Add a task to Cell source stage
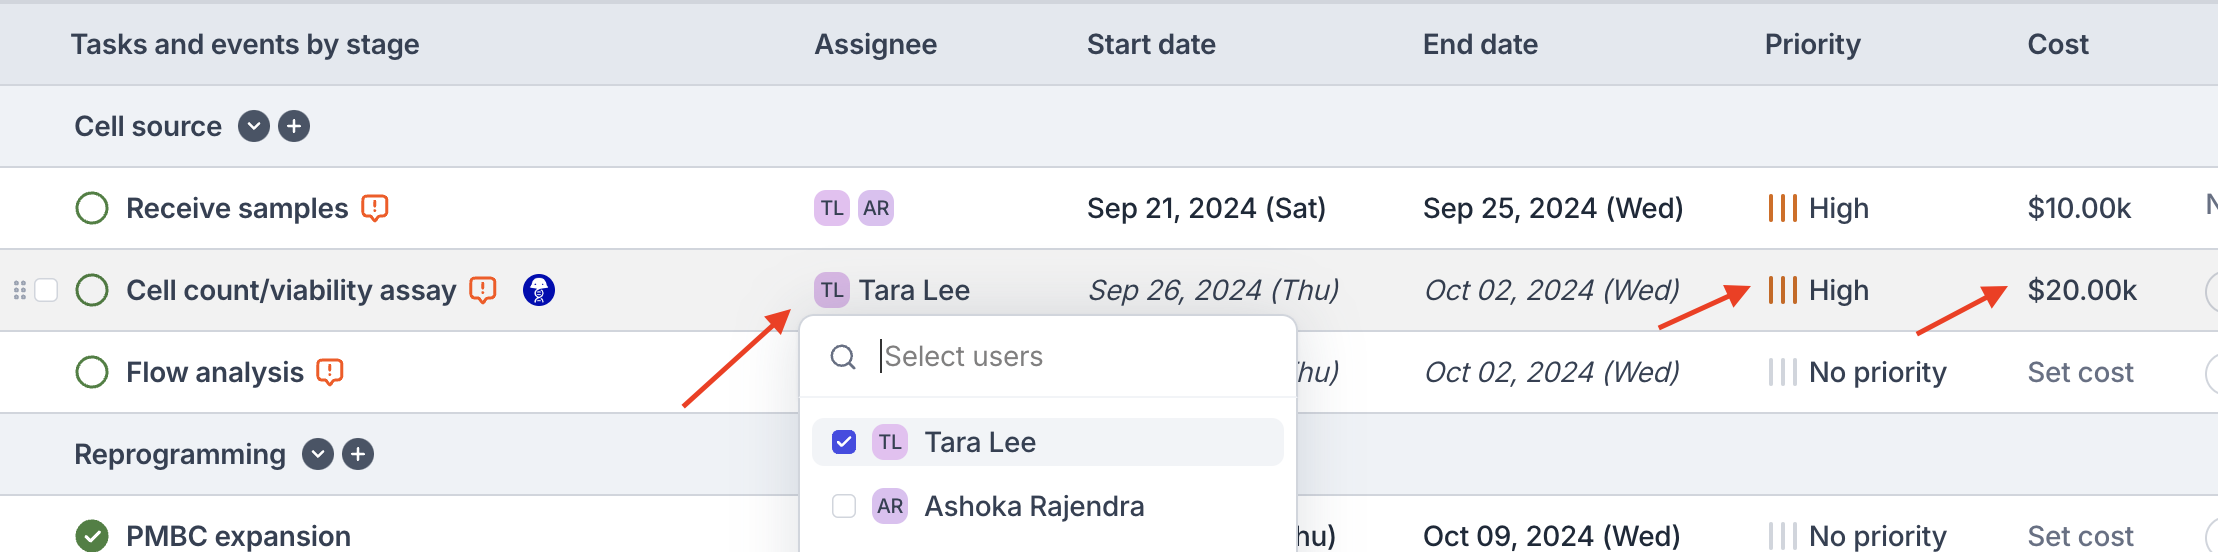The image size is (2218, 552). [x=294, y=126]
